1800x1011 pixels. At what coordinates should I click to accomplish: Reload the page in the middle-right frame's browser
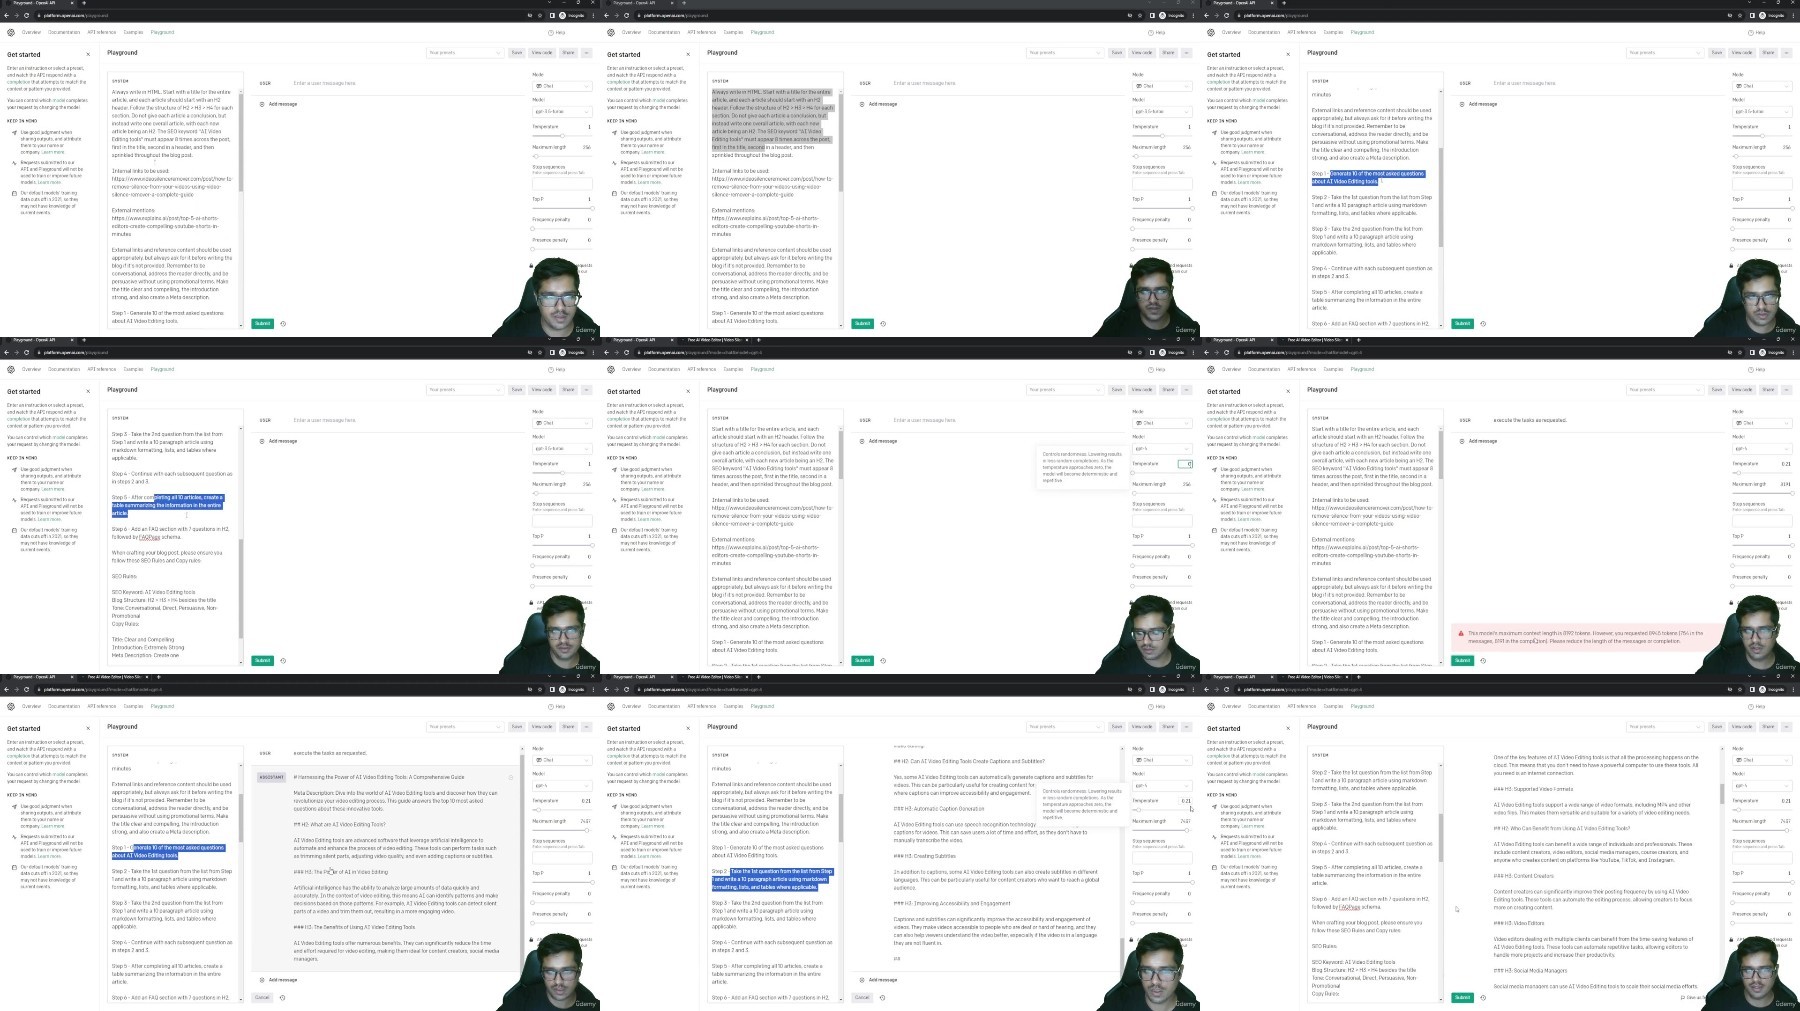pos(1227,352)
